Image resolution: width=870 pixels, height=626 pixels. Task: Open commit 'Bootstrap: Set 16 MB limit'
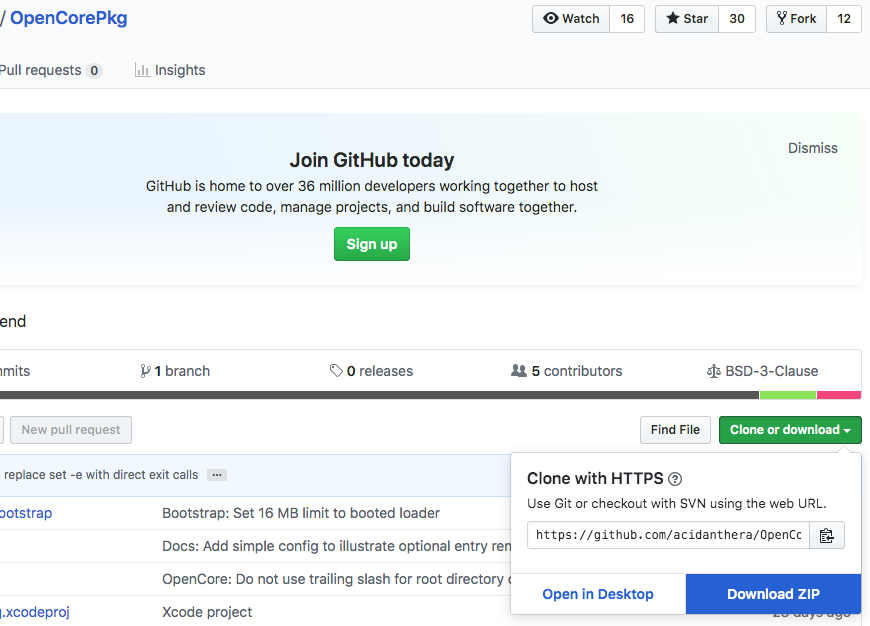point(301,513)
